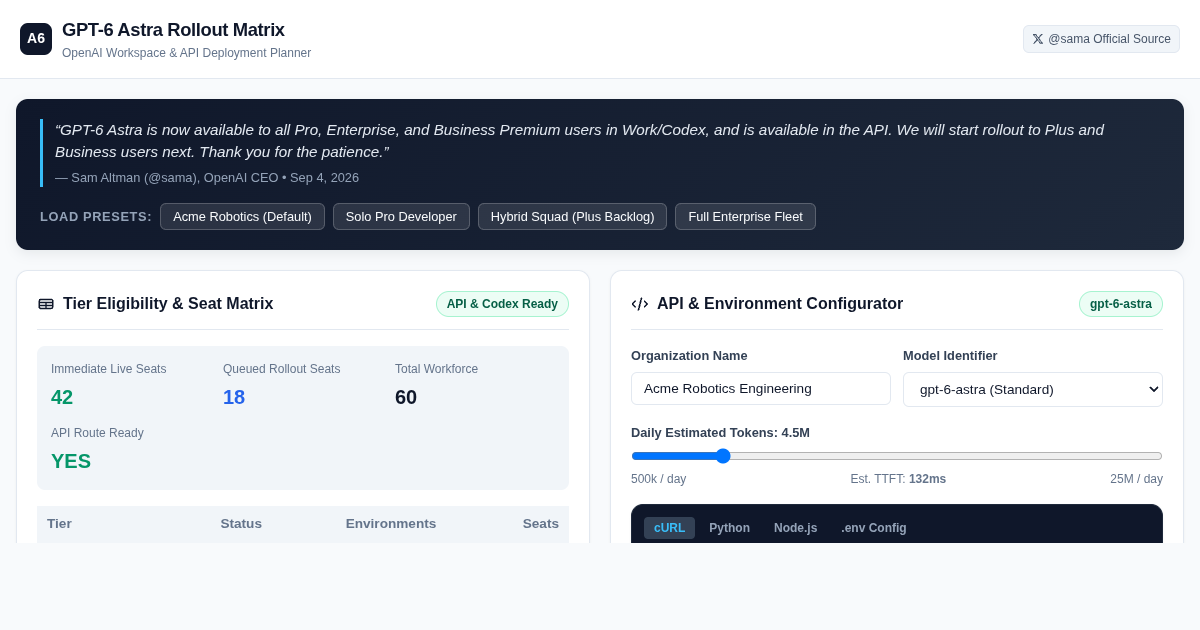The image size is (1200, 630).
Task: Click the Daily Estimated Tokens slider handle
Action: coord(723,456)
